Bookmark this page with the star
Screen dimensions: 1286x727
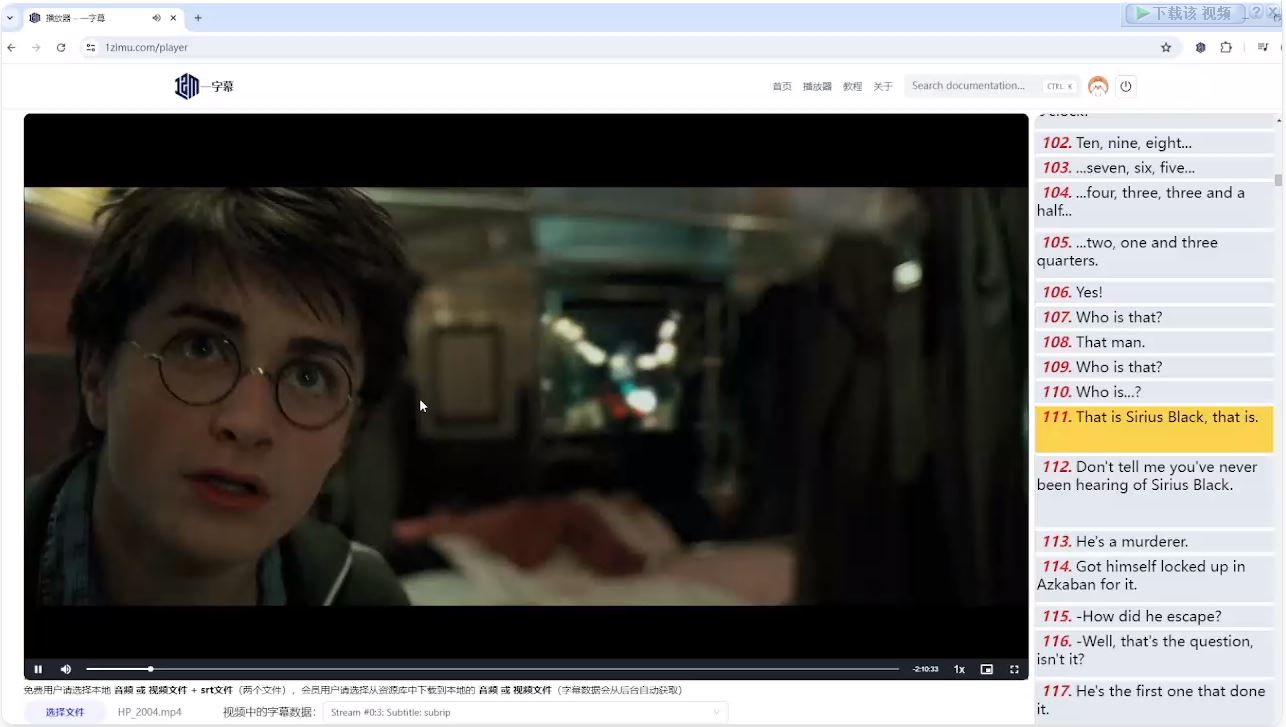point(1166,47)
